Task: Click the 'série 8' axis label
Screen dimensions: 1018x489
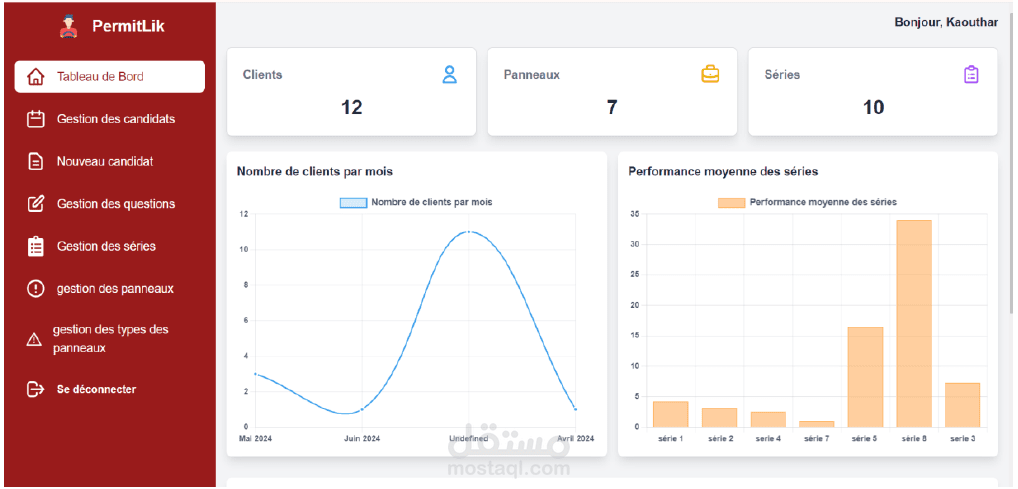Action: 914,439
